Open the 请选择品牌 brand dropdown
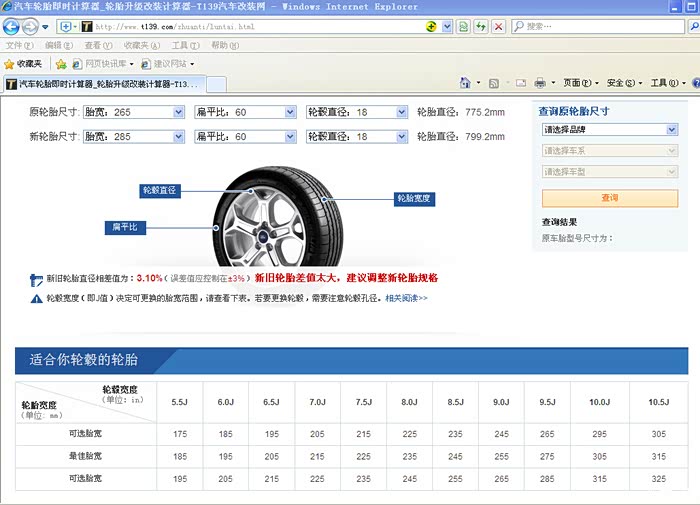700x505 pixels. coord(672,130)
